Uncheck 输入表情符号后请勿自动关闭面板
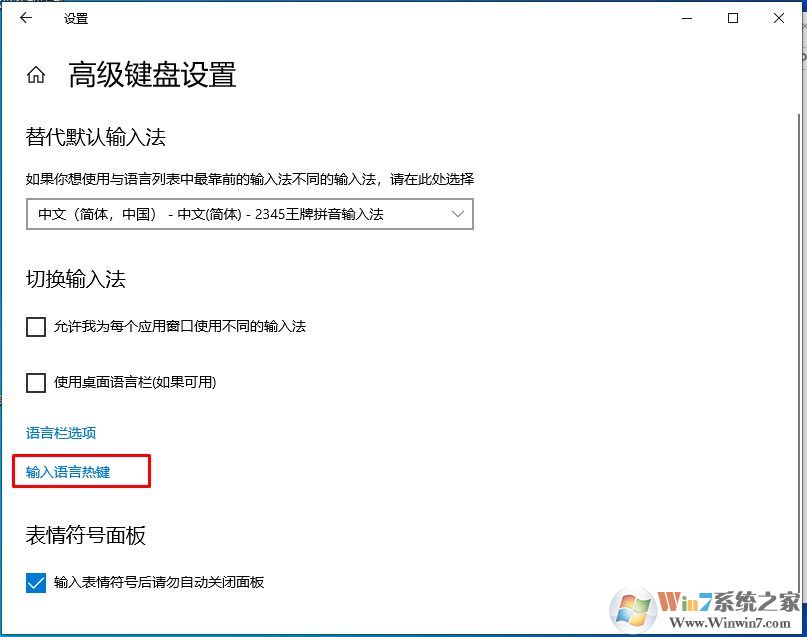The image size is (807, 637). (x=36, y=582)
